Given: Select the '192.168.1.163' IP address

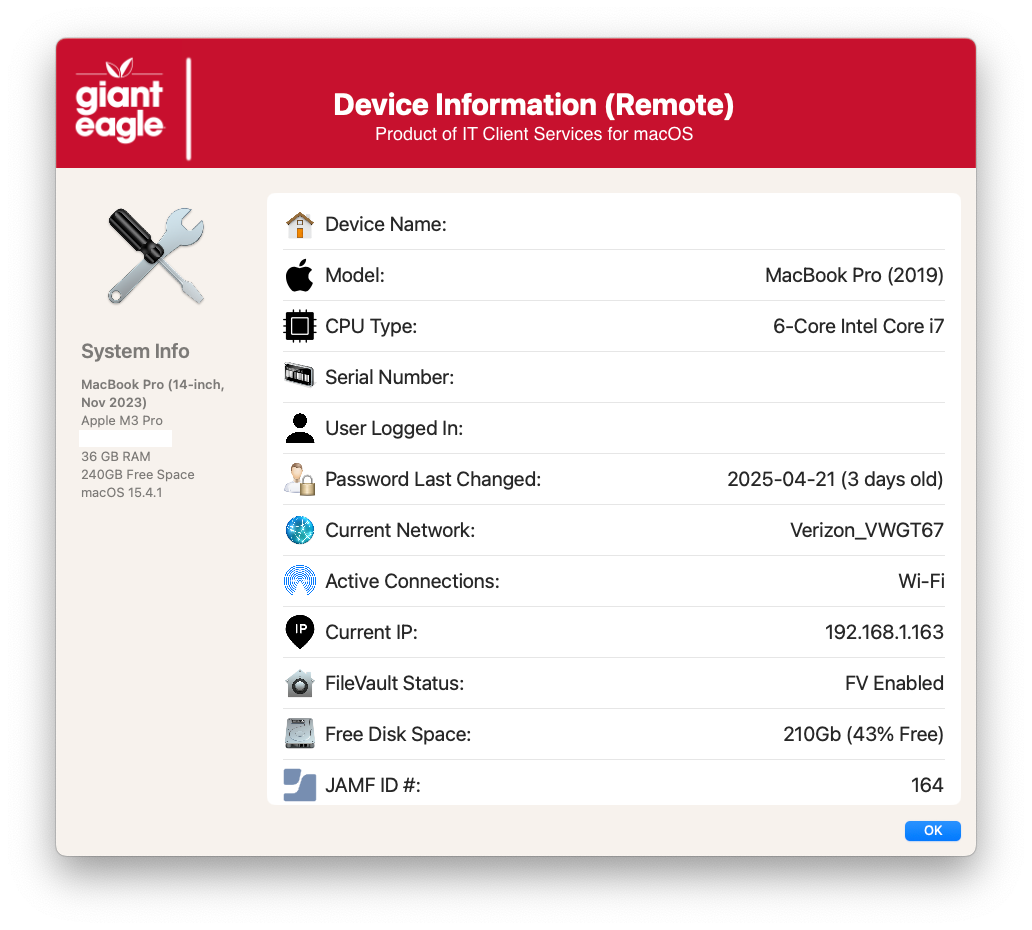Looking at the screenshot, I should coord(884,632).
